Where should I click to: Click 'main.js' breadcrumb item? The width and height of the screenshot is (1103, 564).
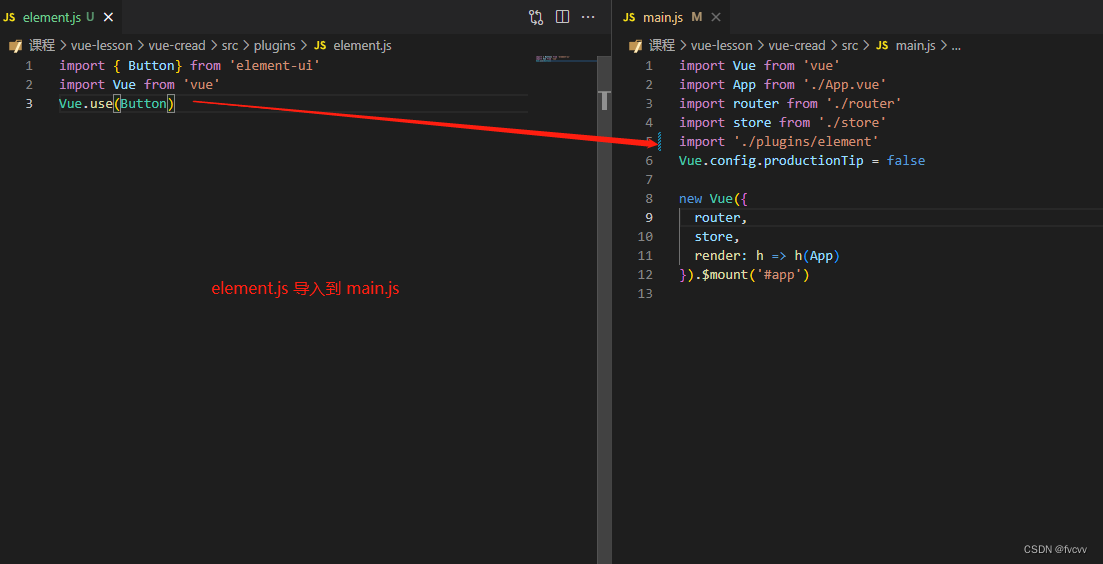coord(916,46)
